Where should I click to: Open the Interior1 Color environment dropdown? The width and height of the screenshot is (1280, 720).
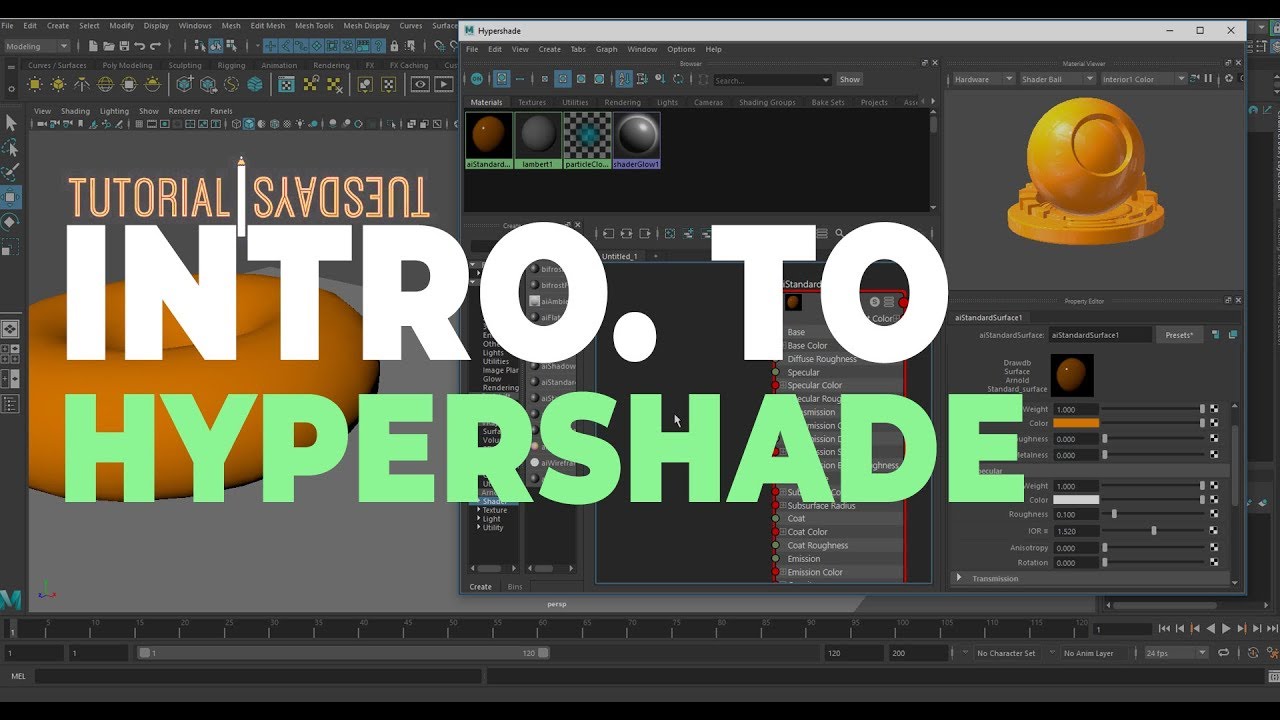1143,79
